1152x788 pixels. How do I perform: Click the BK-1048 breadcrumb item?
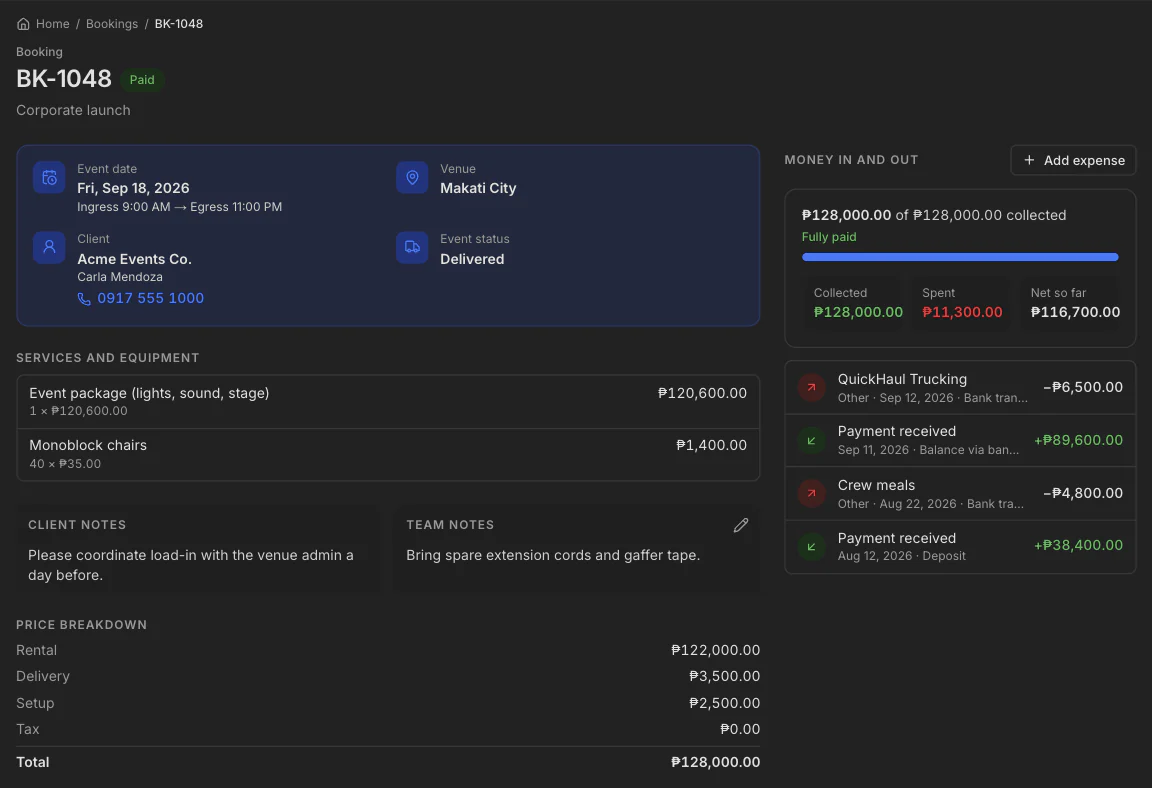pyautogui.click(x=179, y=24)
